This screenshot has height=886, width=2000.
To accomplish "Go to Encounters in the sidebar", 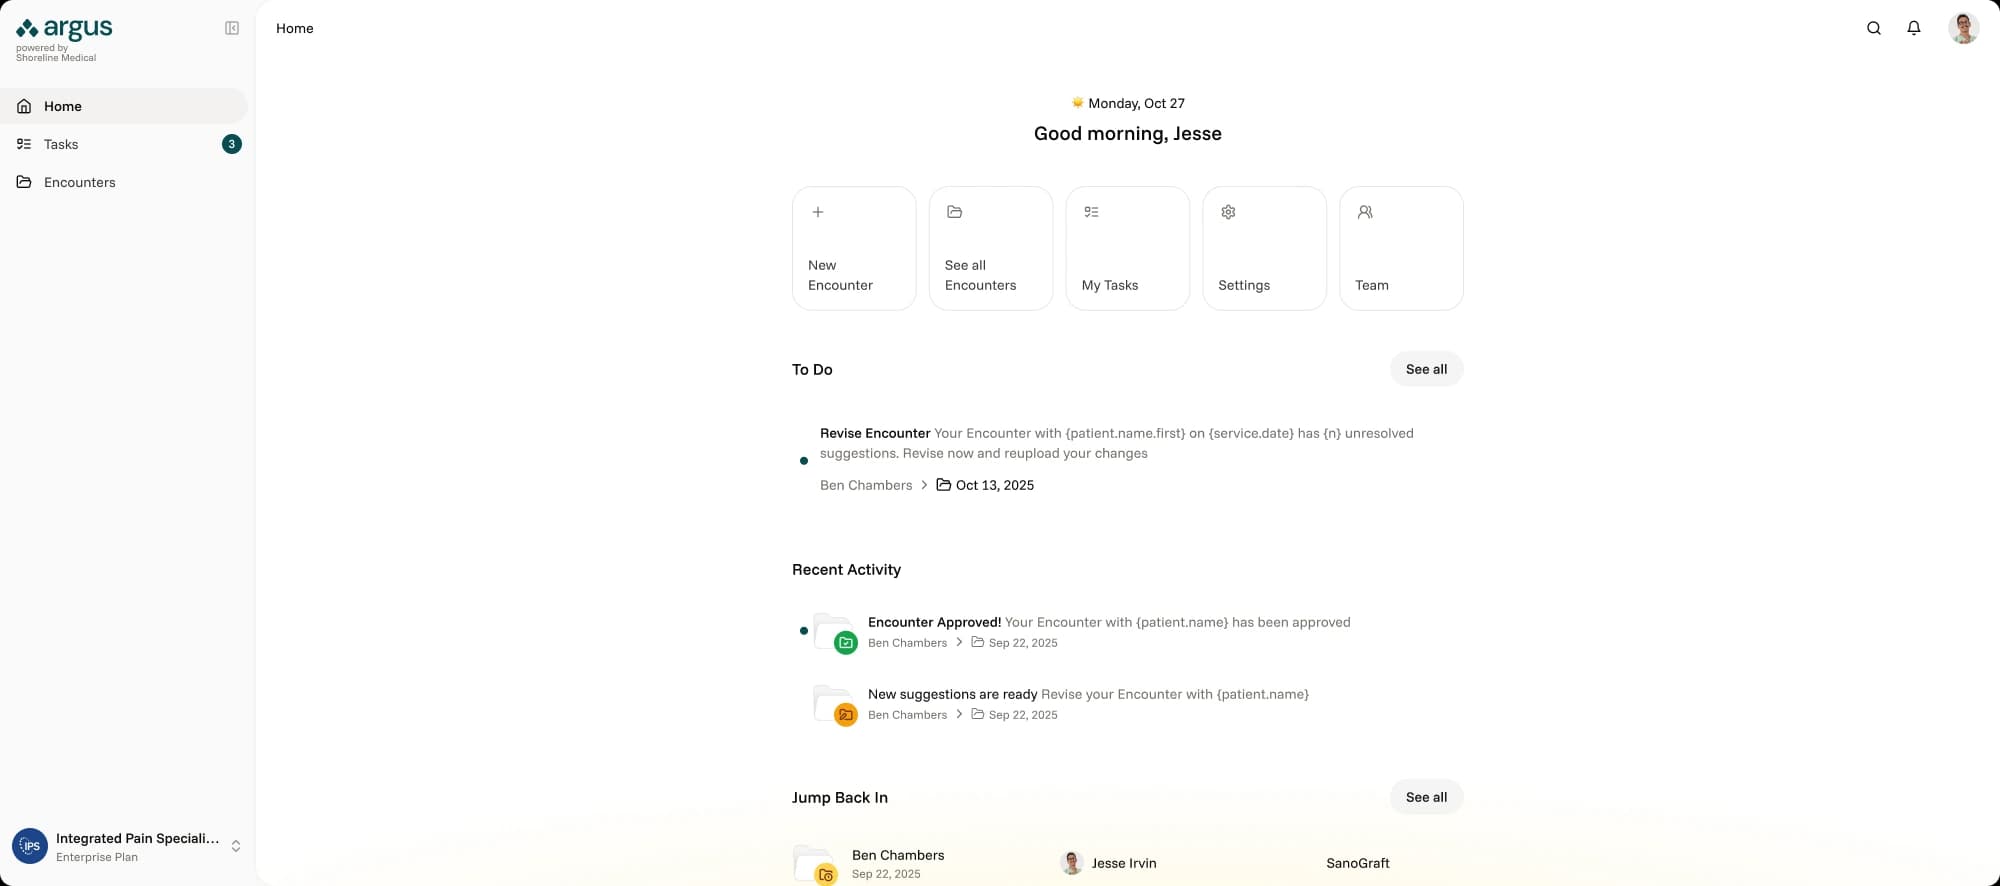I will (x=79, y=182).
